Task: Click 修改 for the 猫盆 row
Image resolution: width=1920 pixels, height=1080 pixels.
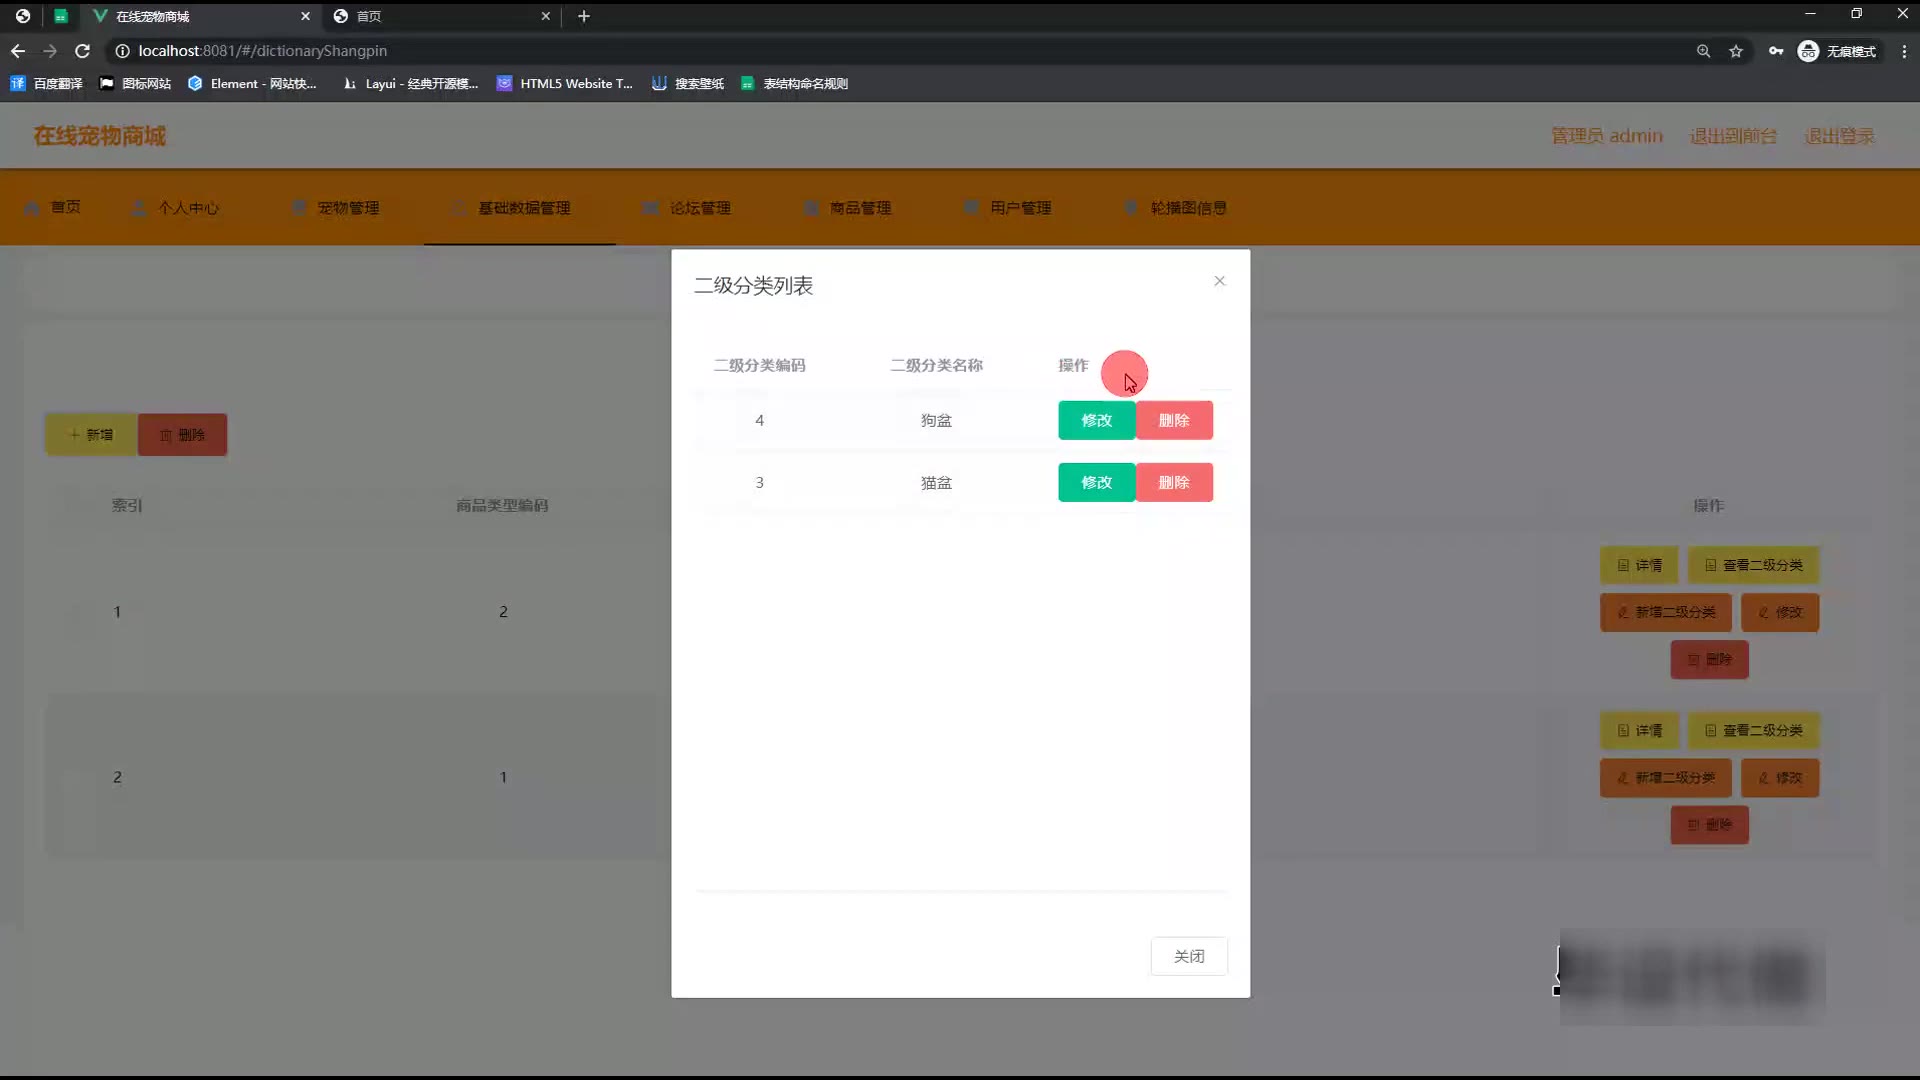Action: (1096, 482)
